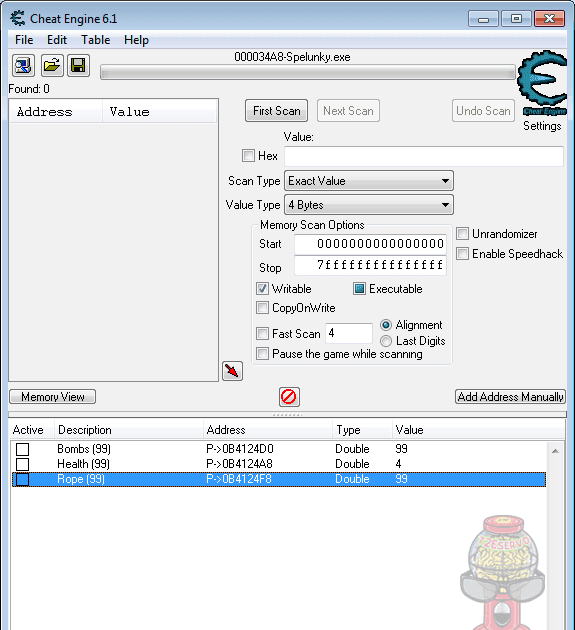Click into the scan Value input field

coord(424,156)
